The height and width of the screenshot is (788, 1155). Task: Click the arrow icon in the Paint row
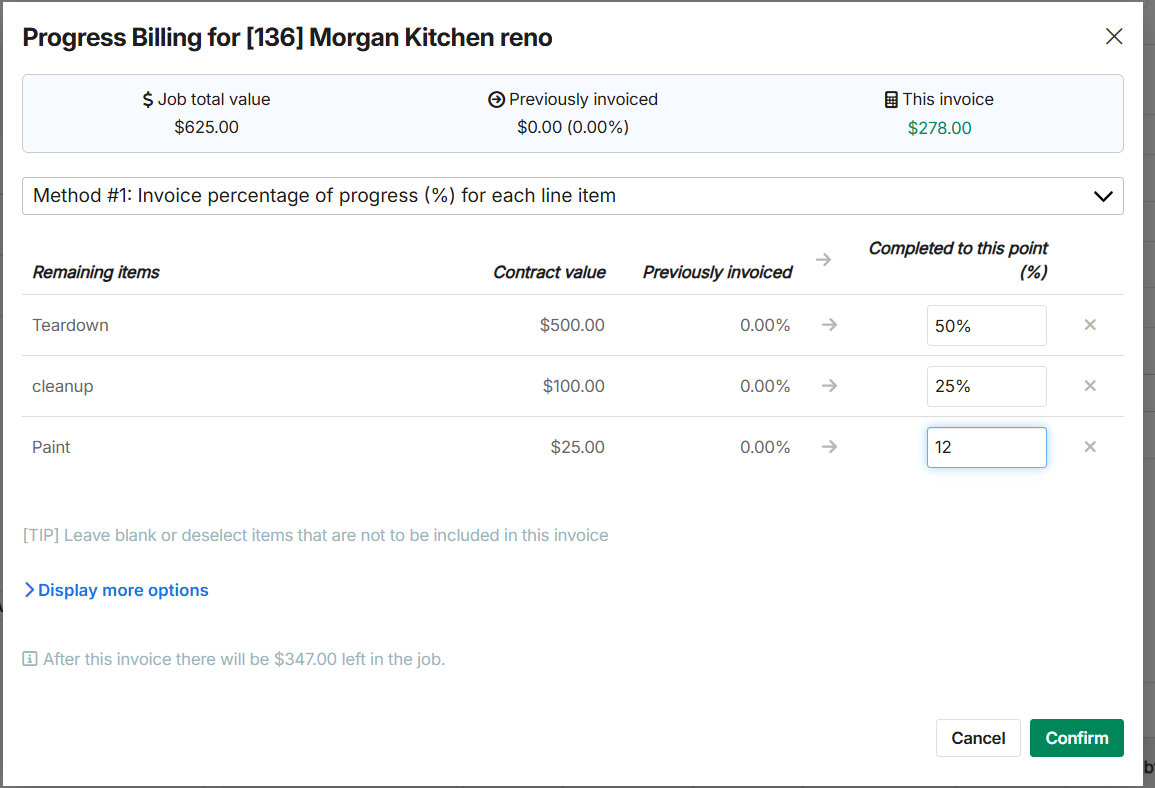[x=829, y=447]
